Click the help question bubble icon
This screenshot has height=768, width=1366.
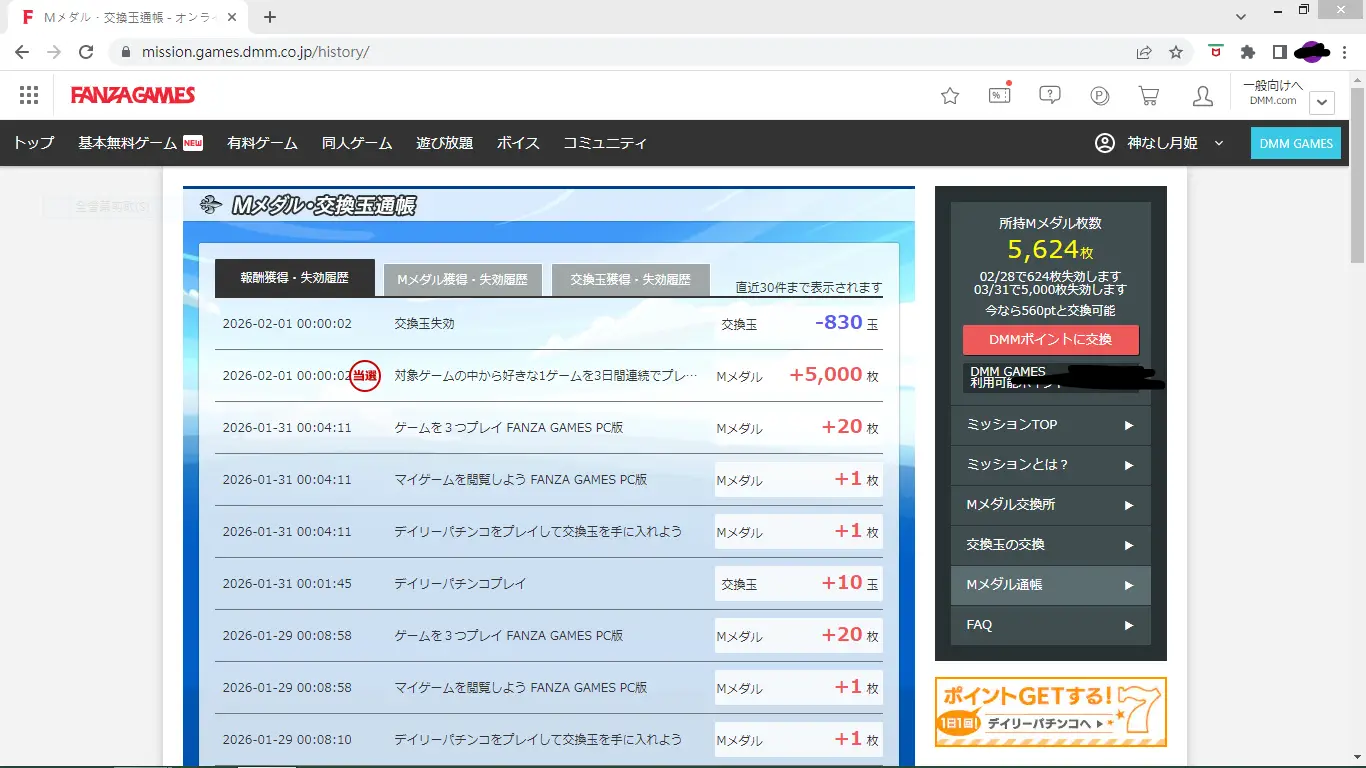tap(1049, 95)
